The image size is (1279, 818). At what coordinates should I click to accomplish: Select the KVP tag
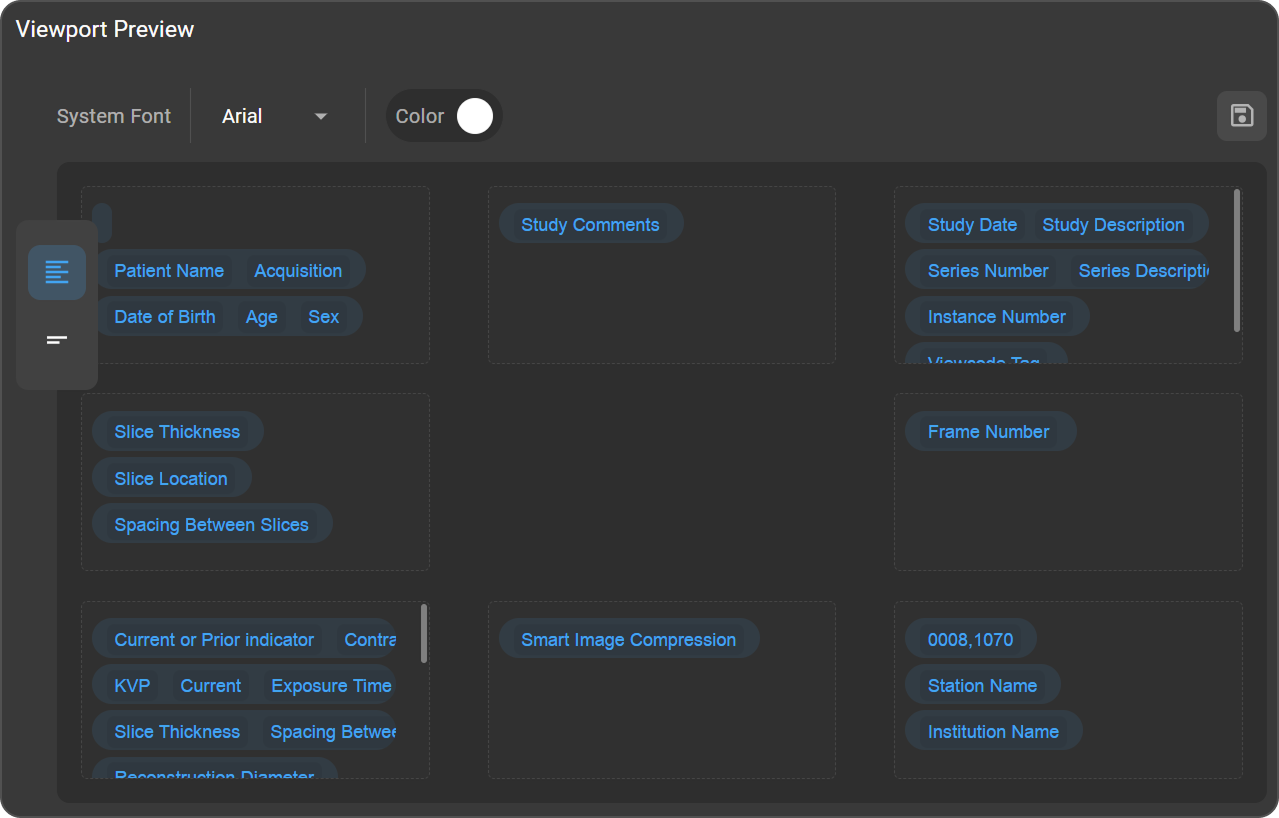(132, 685)
